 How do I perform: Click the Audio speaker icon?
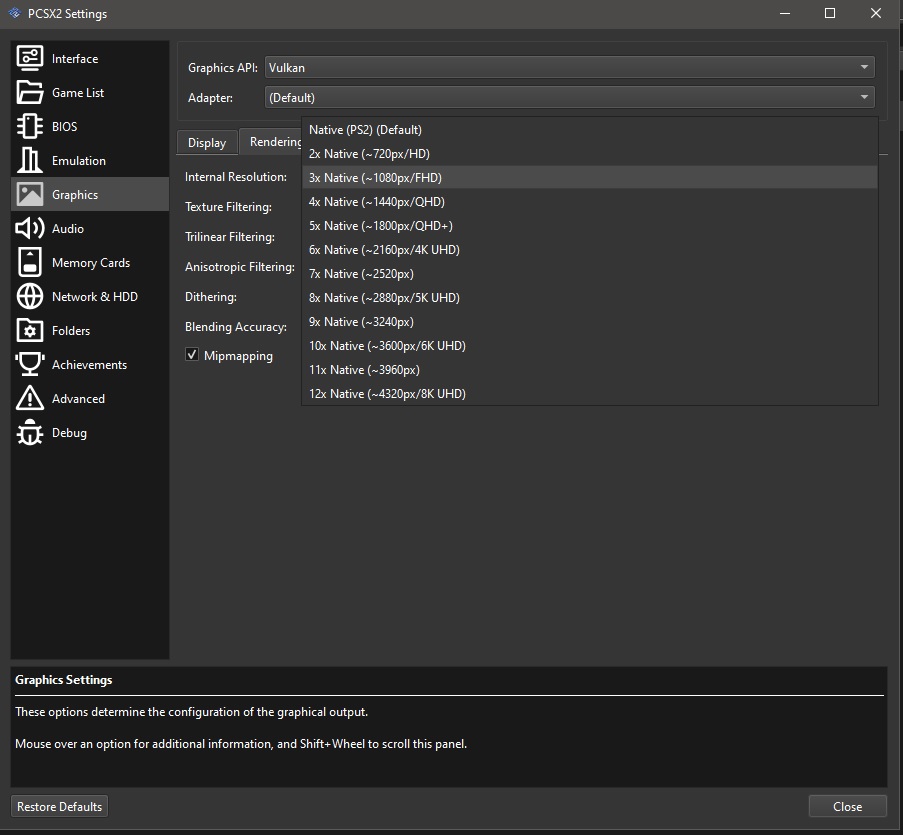point(29,228)
